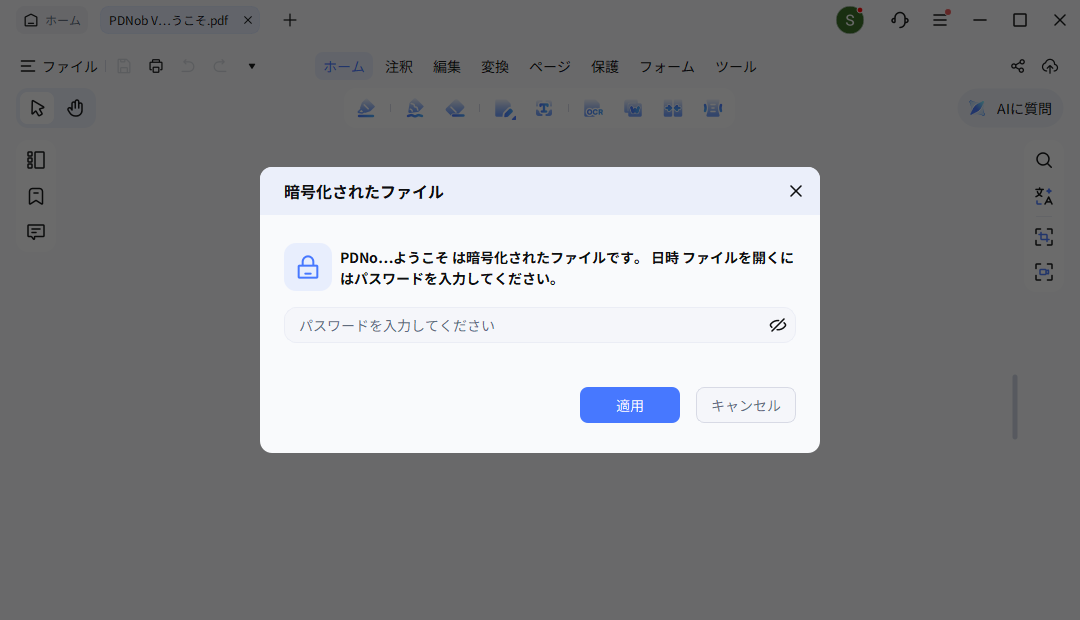Select the hand pan tool
Viewport: 1080px width, 620px height.
(75, 108)
